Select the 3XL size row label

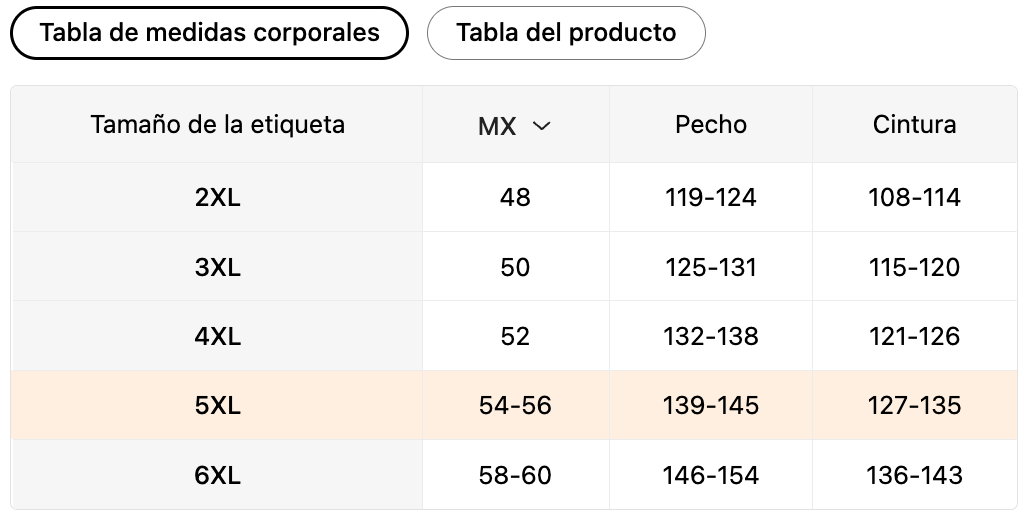click(x=217, y=267)
